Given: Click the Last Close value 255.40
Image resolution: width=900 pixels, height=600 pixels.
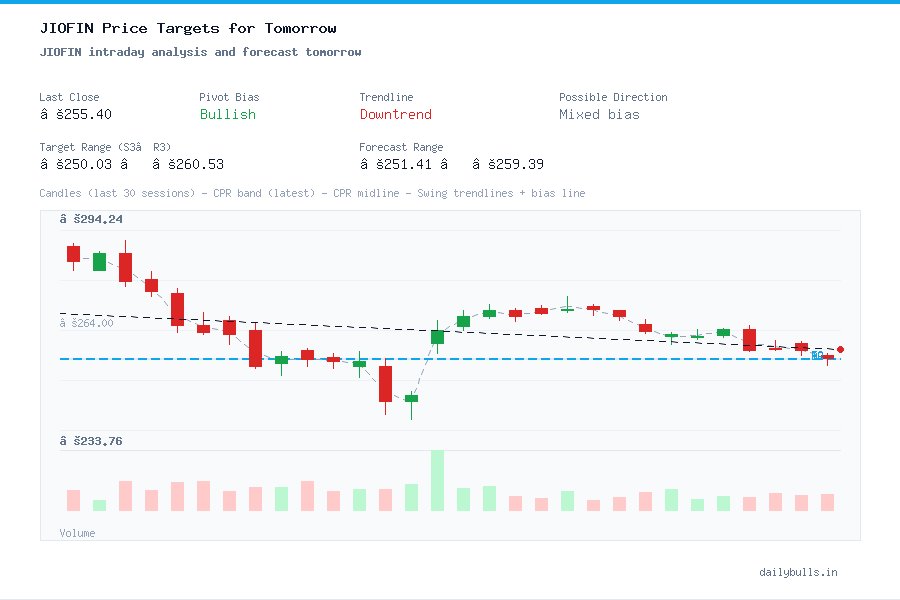Looking at the screenshot, I should 77,115.
